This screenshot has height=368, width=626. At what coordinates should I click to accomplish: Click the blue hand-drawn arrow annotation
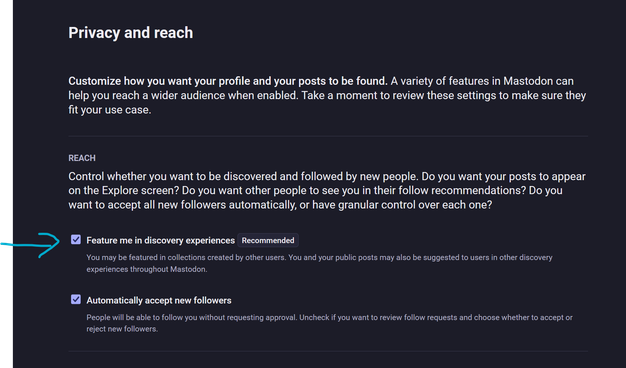pyautogui.click(x=30, y=245)
